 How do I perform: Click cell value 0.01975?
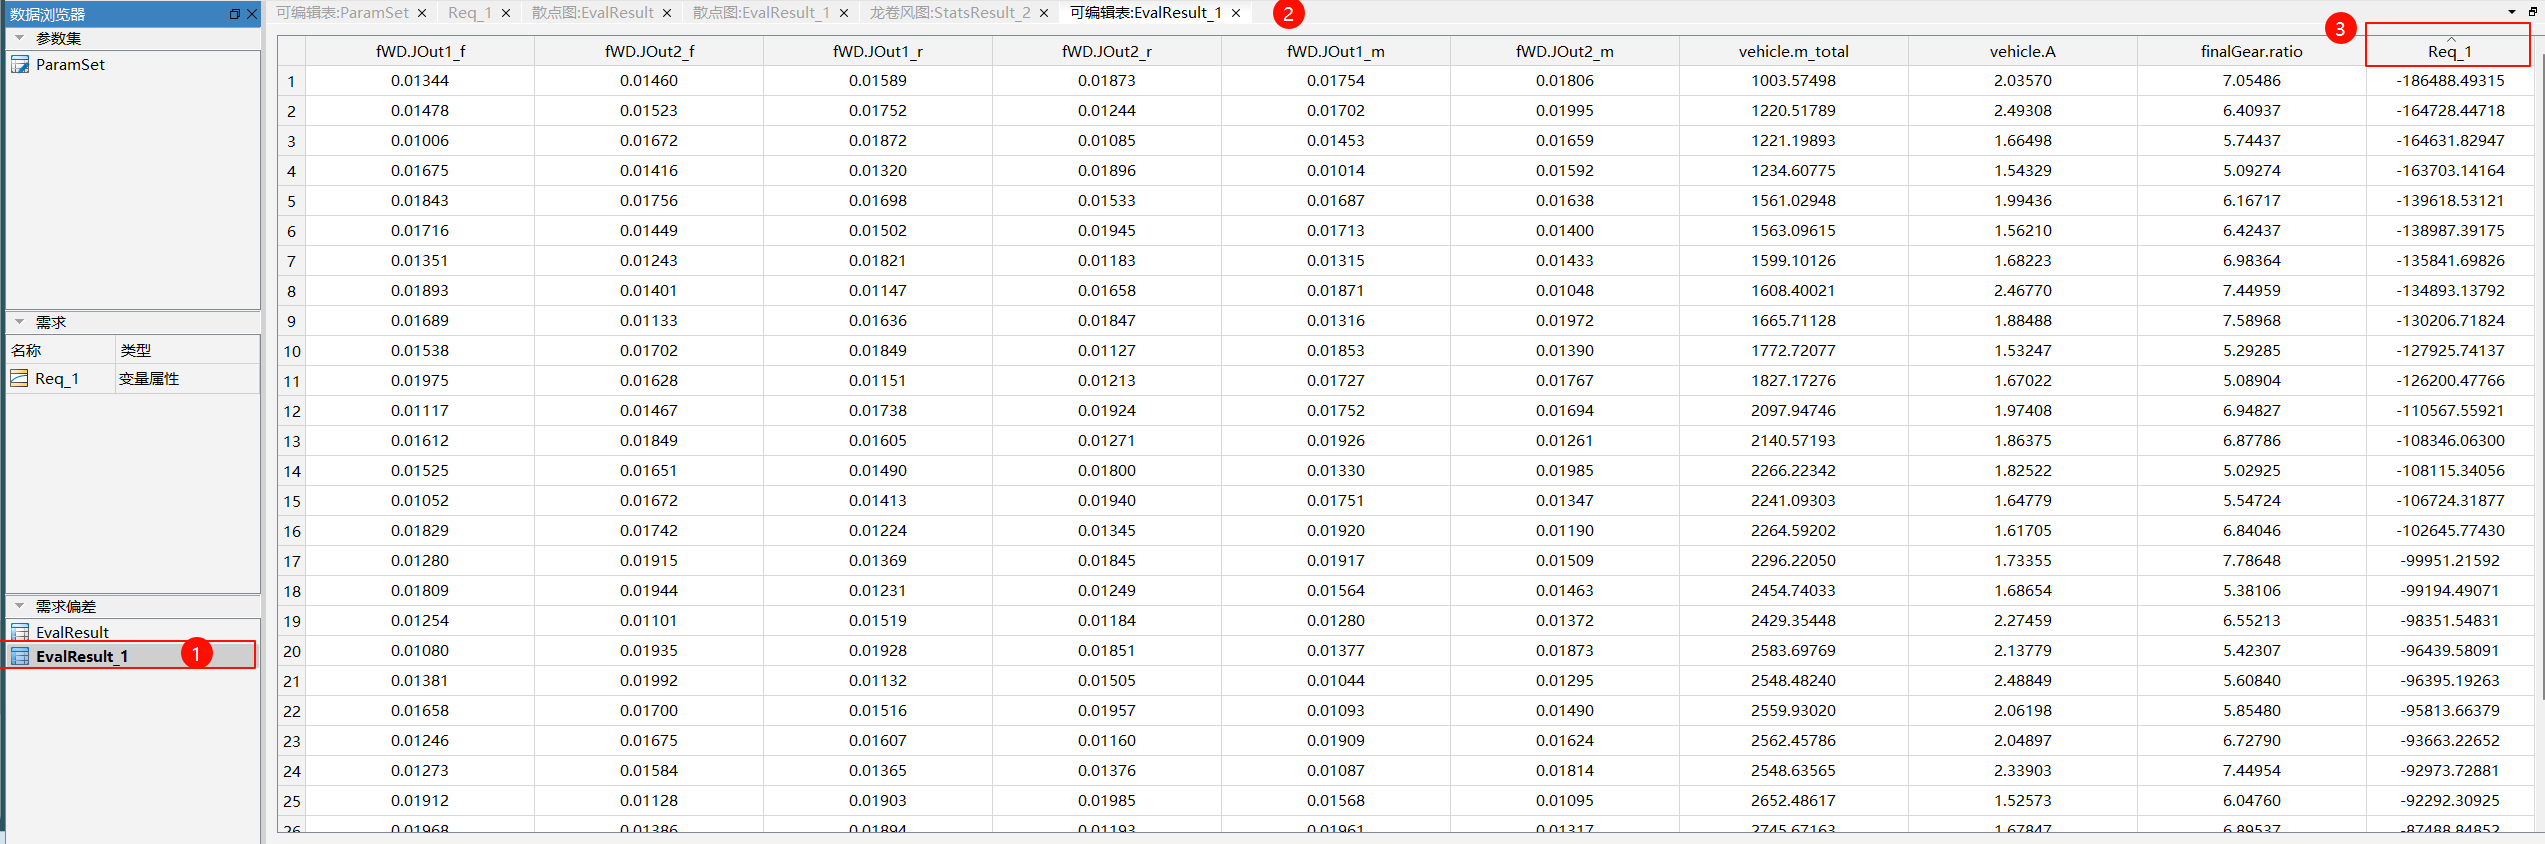click(420, 380)
